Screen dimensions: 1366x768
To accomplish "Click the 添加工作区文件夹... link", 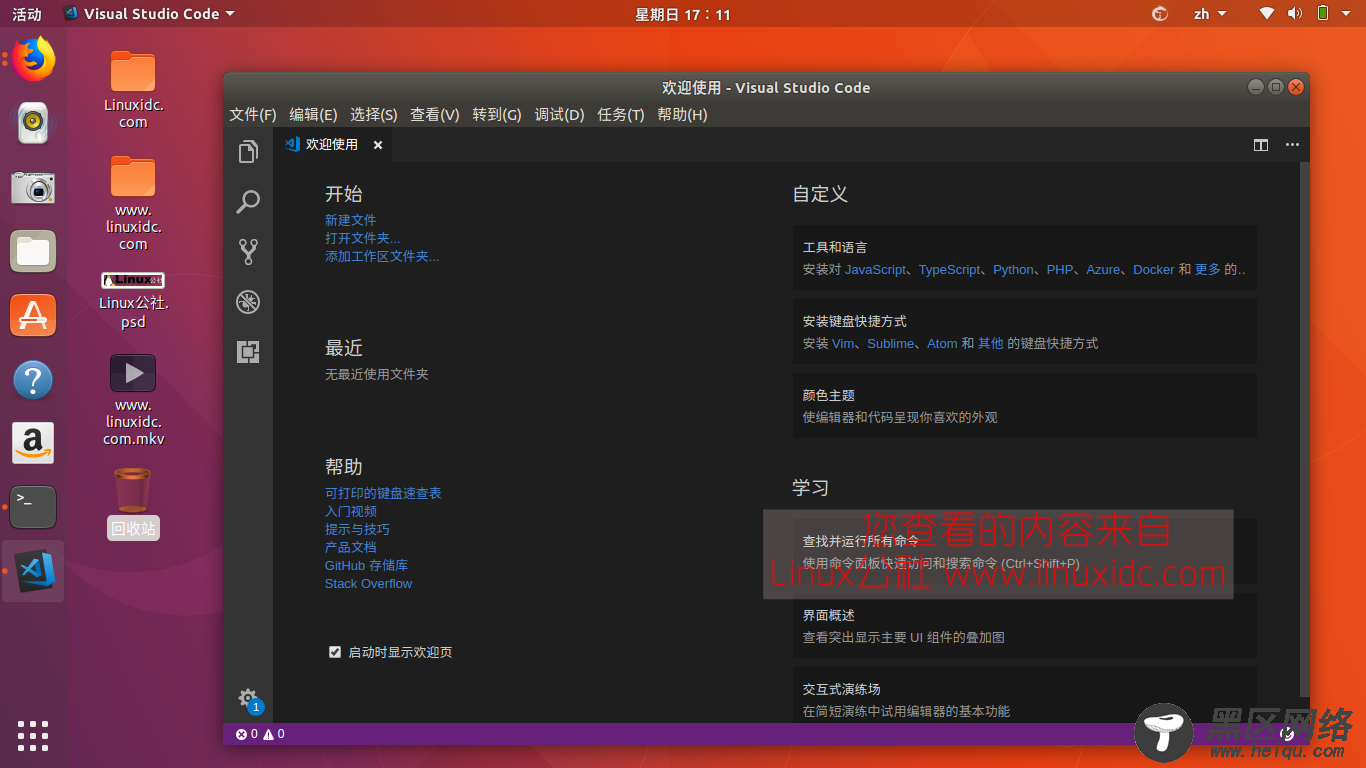I will [382, 256].
